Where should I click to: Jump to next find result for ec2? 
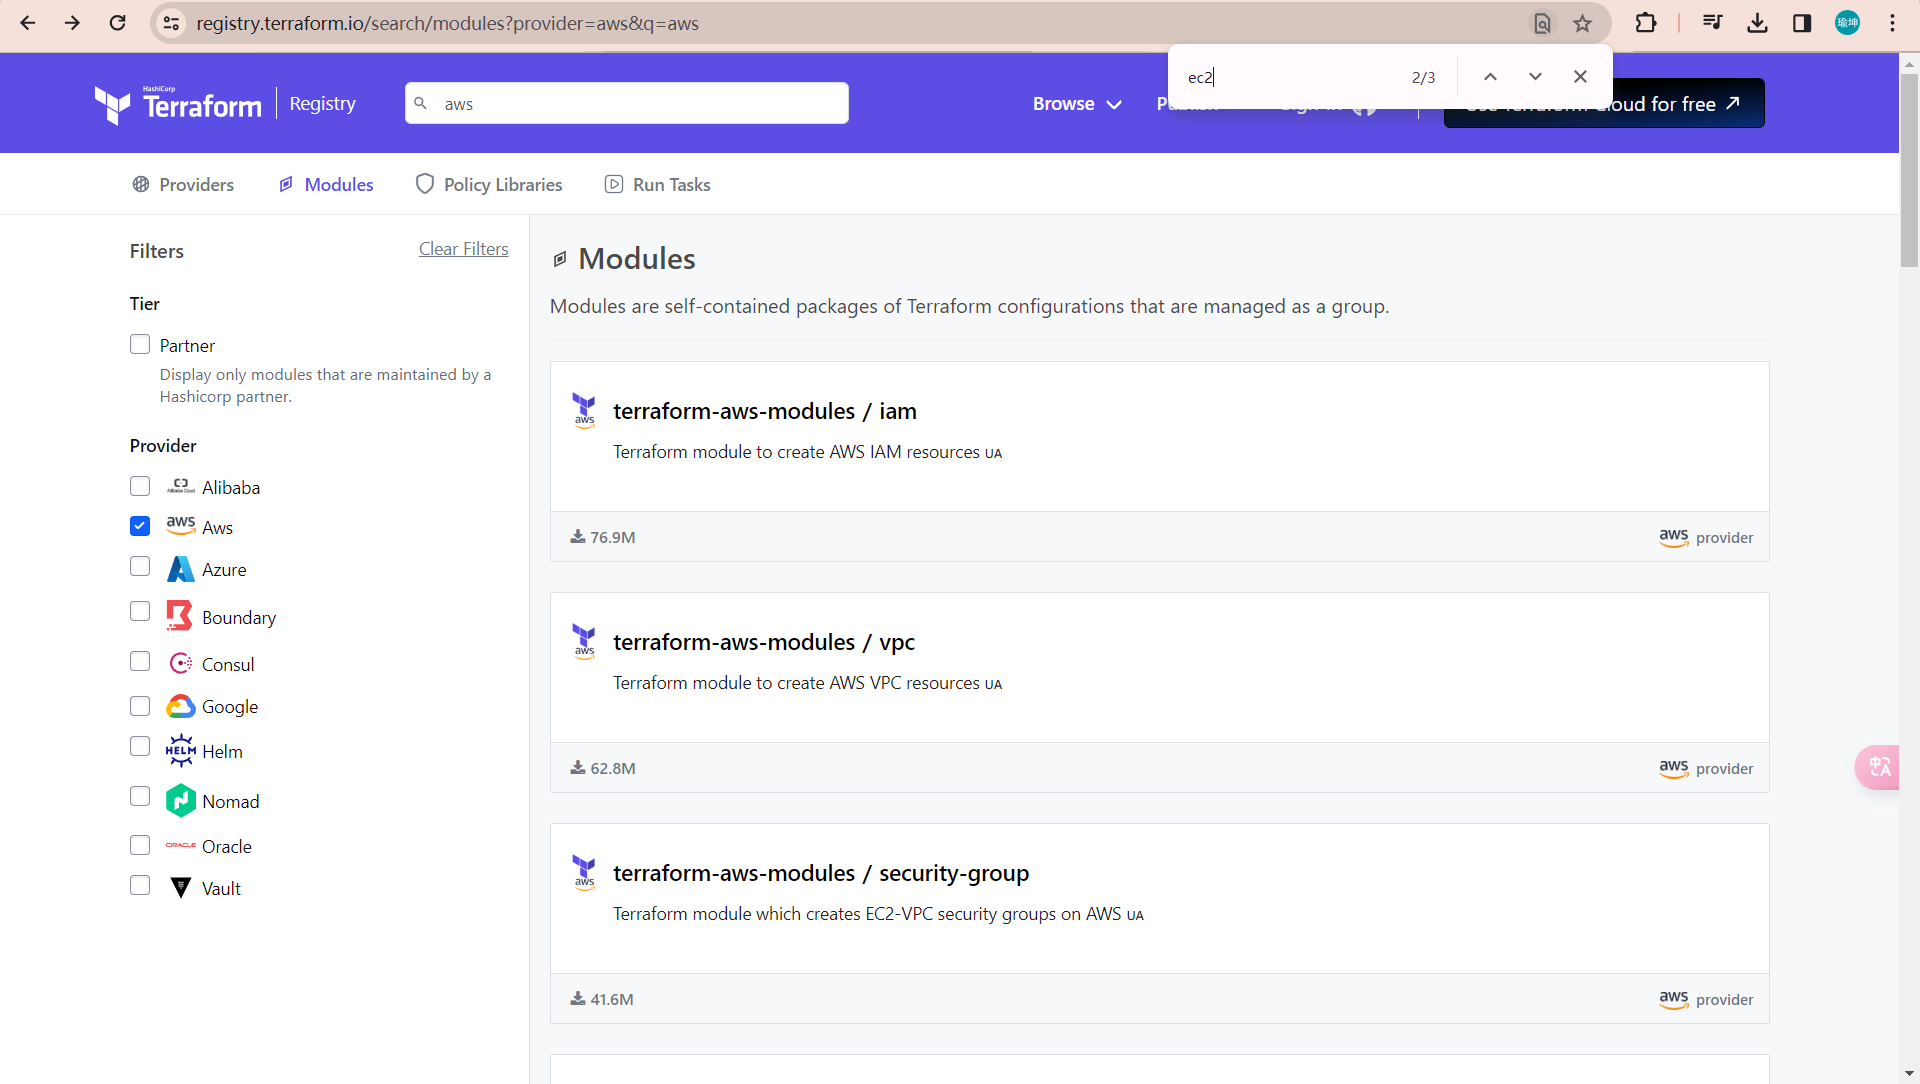coord(1535,77)
